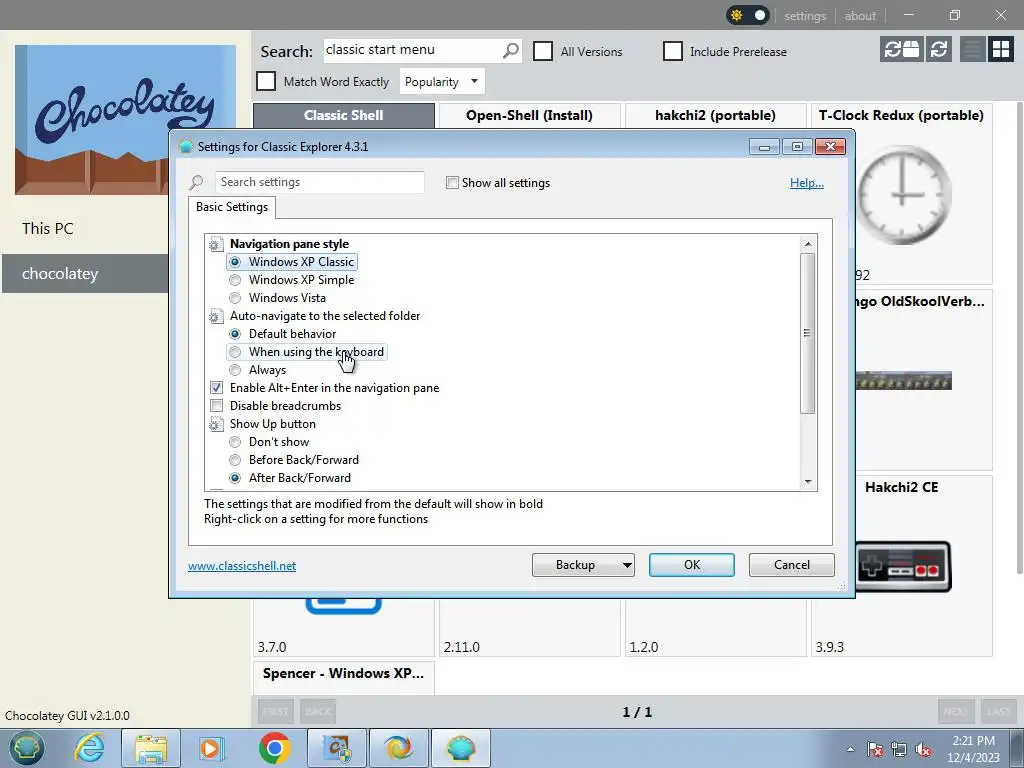Viewport: 1024px width, 768px height.
Task: Click the refresh-all packages icon
Action: (902, 49)
